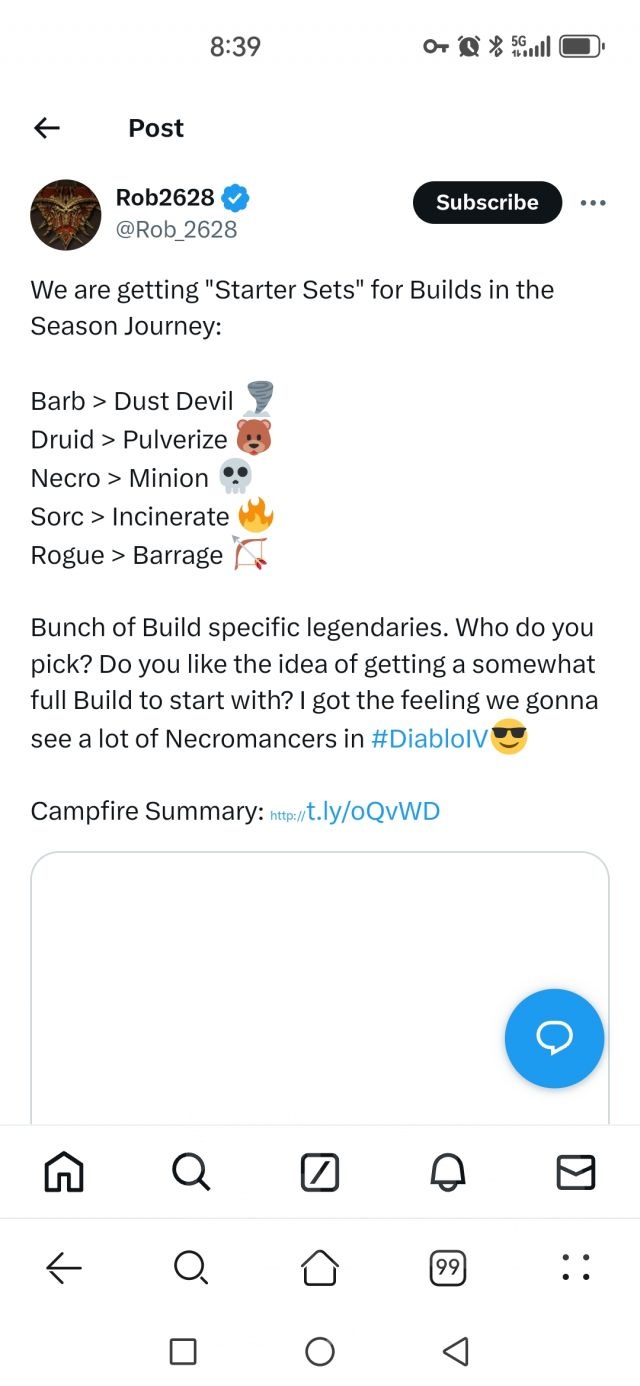Open the Grok slash icon tab

click(320, 1171)
